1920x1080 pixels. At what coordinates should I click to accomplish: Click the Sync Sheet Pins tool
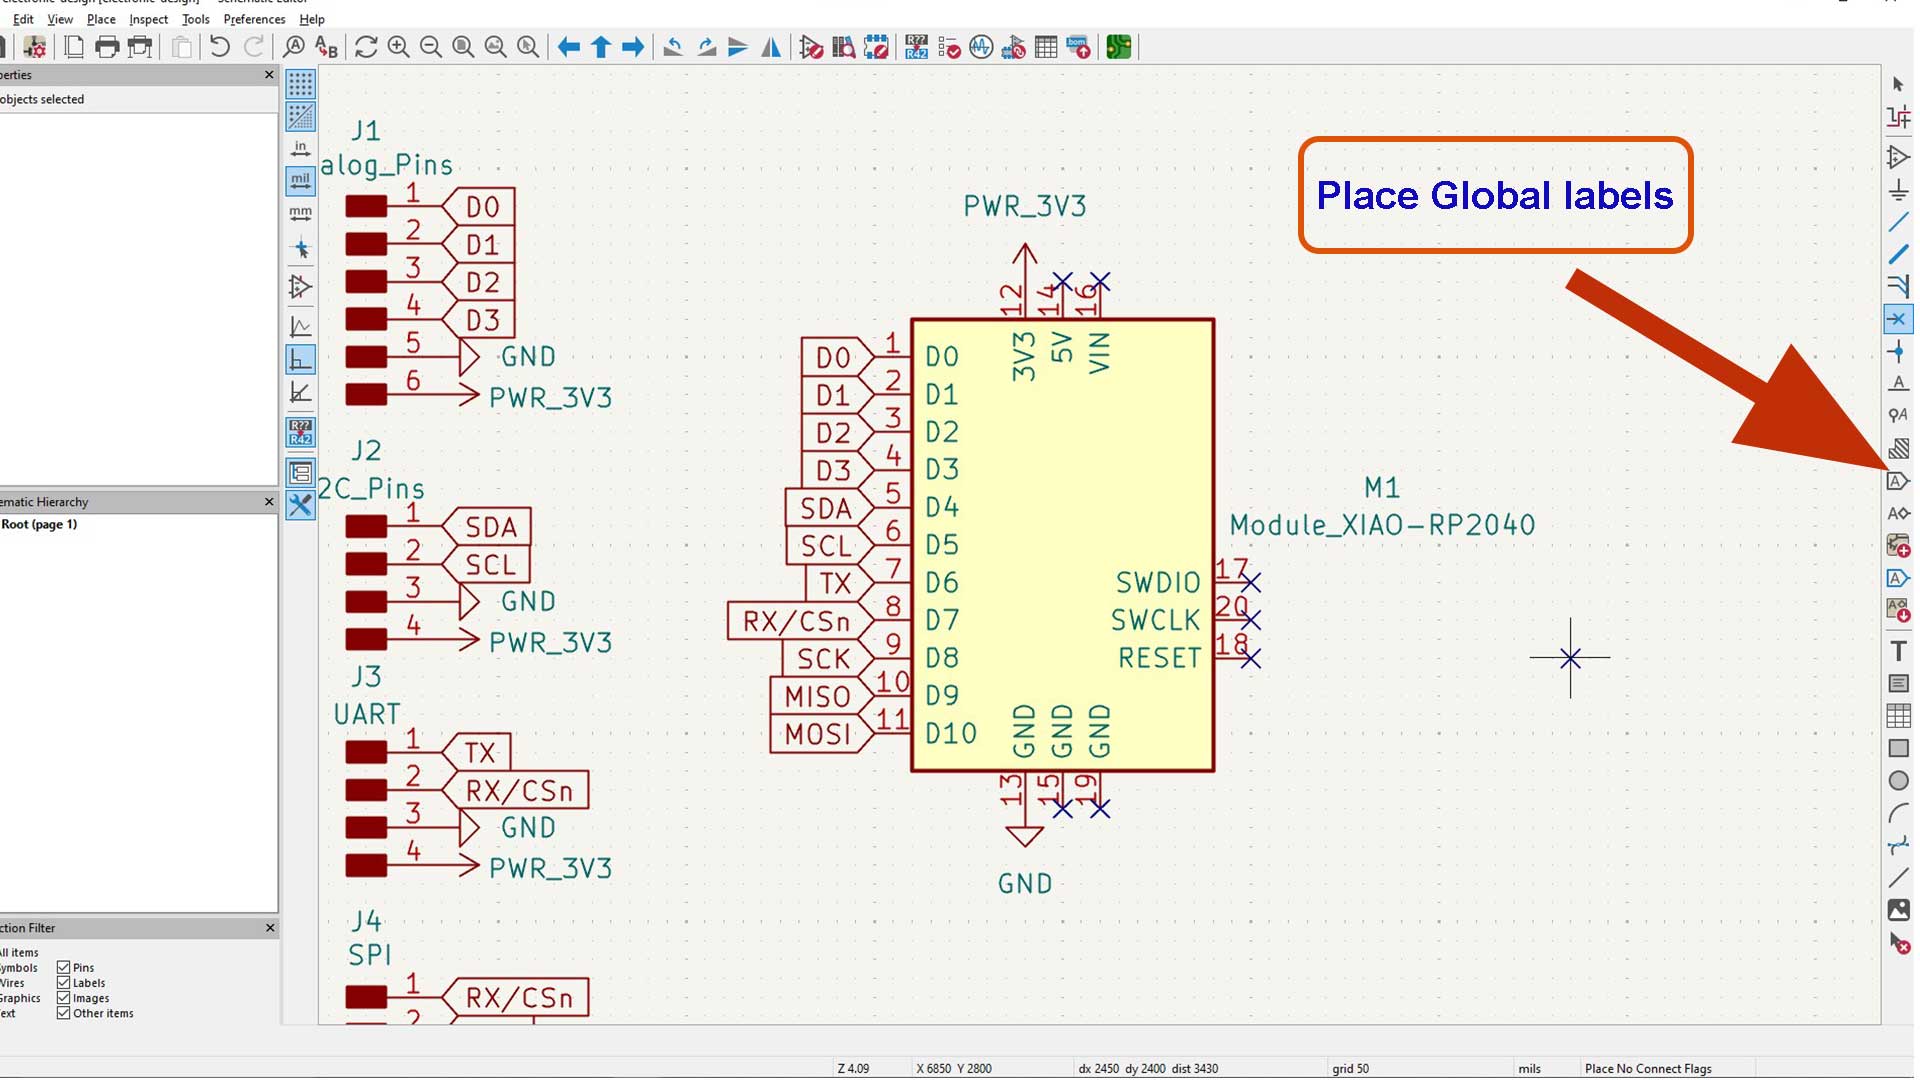(1898, 610)
